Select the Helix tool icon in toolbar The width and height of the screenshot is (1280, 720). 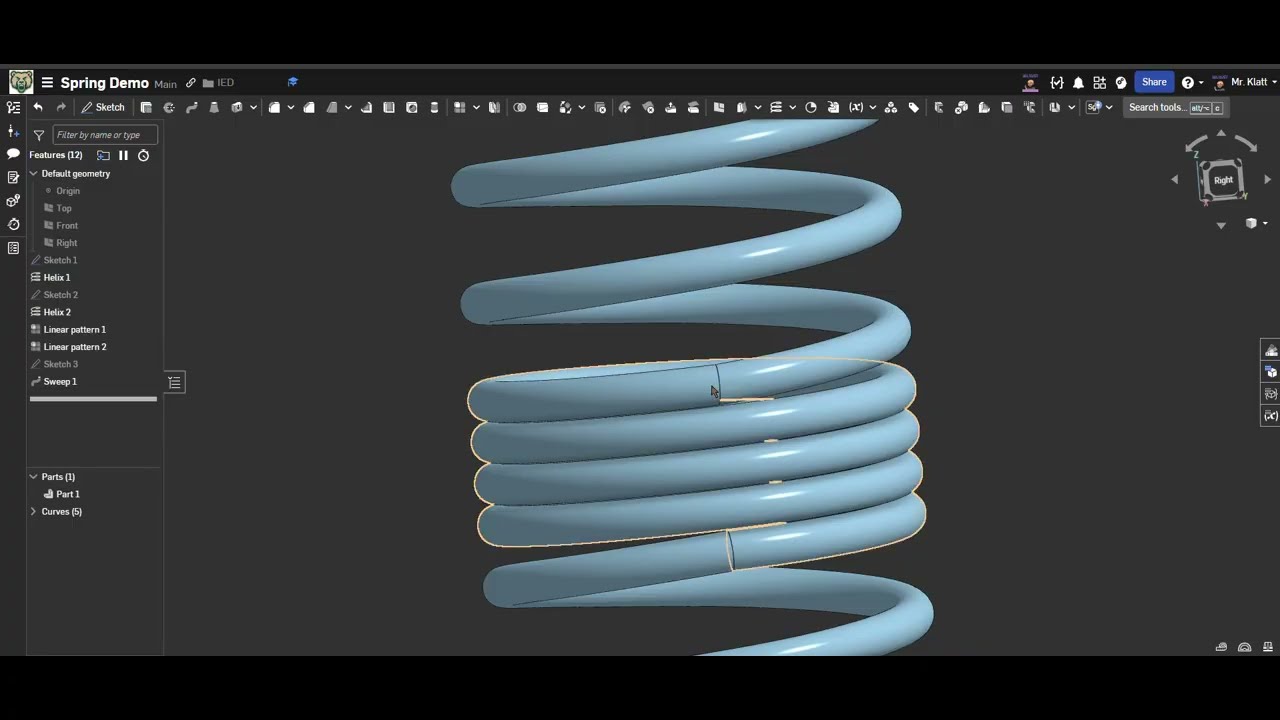click(x=775, y=107)
